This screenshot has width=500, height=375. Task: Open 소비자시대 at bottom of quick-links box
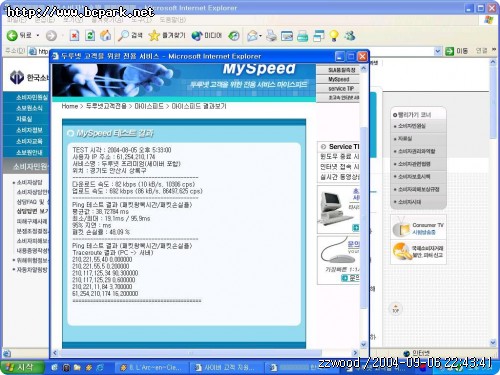point(410,202)
